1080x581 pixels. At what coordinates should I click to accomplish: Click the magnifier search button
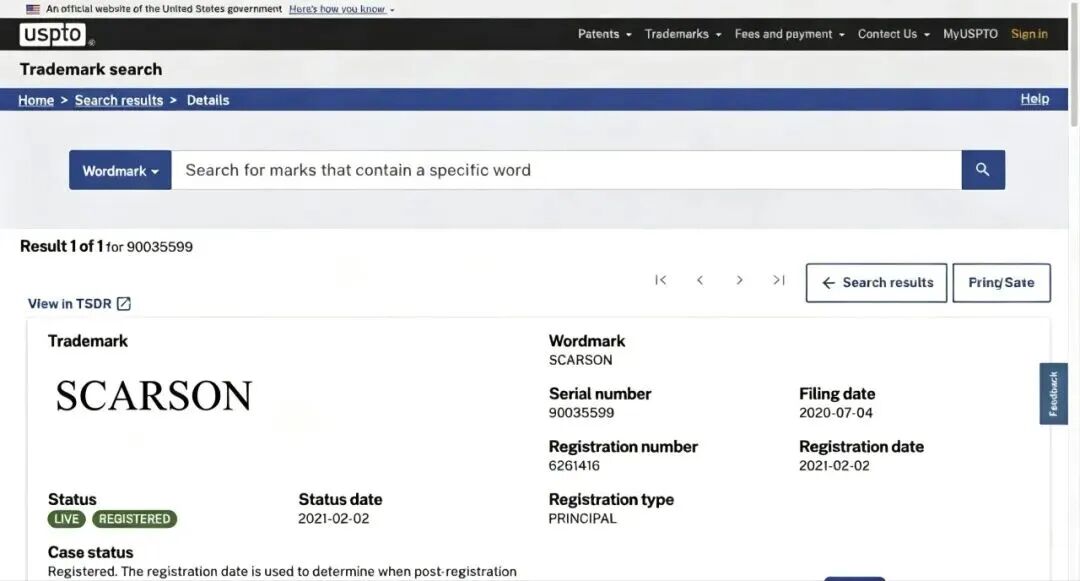(983, 169)
